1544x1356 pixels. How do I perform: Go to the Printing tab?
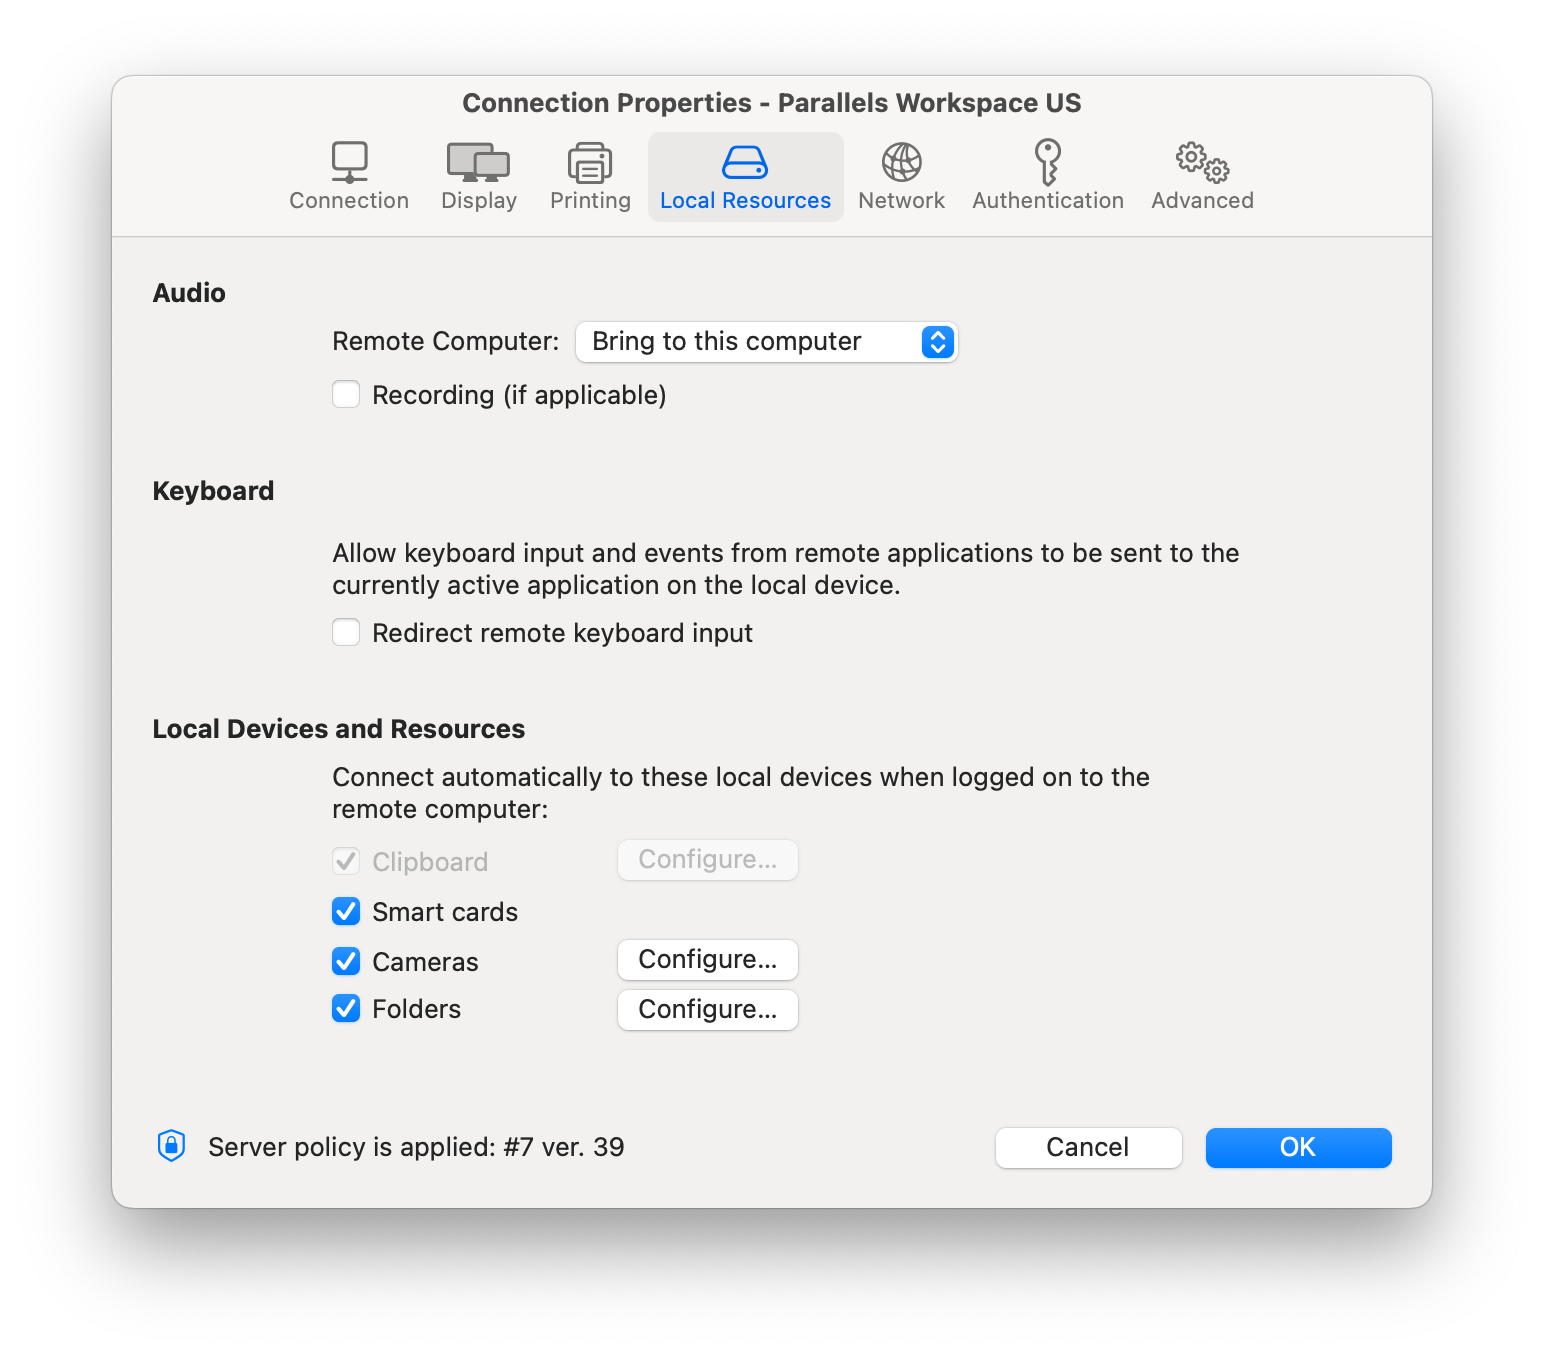(590, 177)
